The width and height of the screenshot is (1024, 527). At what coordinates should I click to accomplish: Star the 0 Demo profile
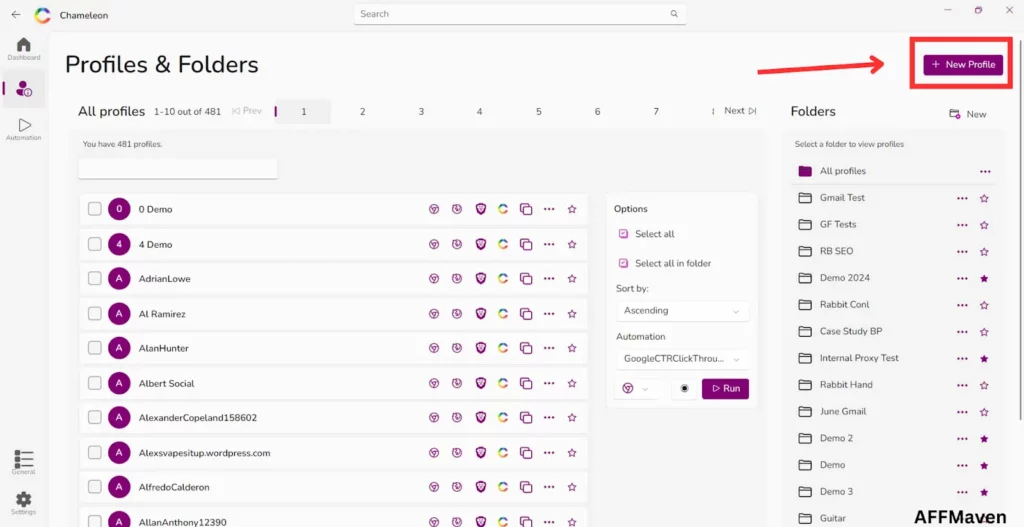[x=572, y=209]
